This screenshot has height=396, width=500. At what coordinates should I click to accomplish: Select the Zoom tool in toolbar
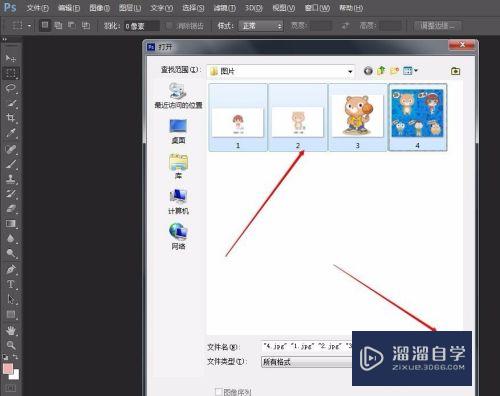pos(11,345)
